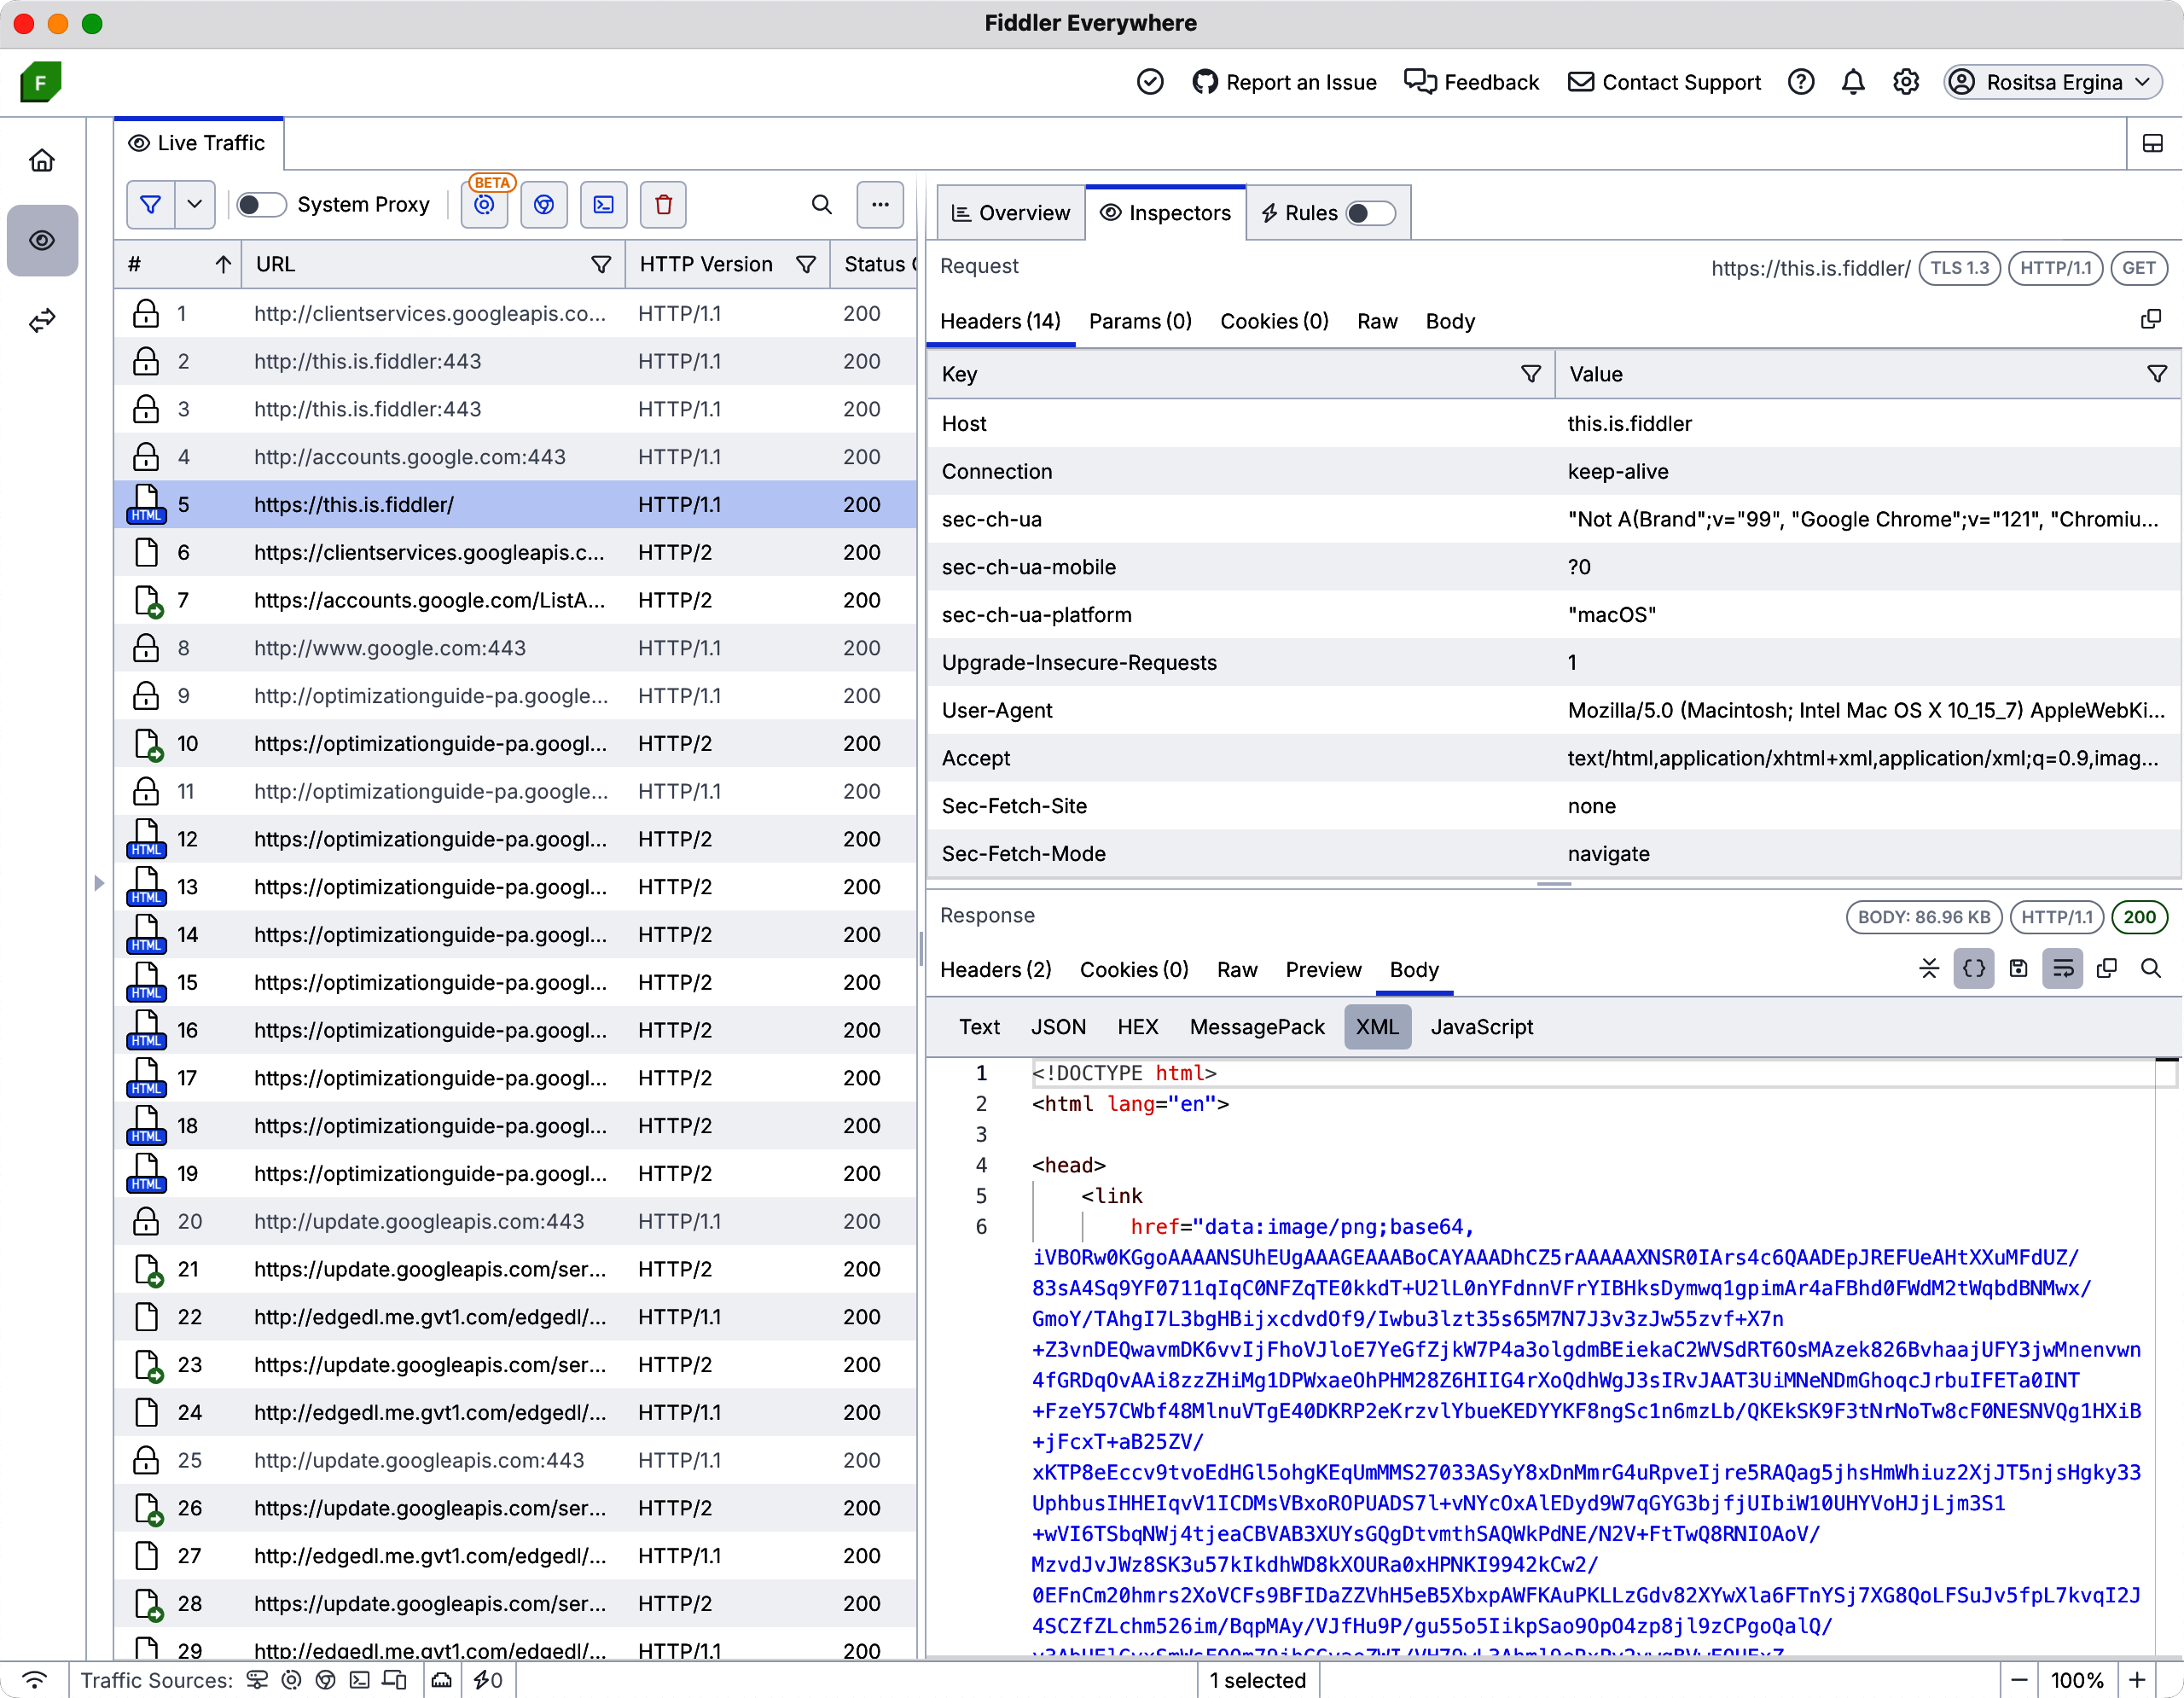Expand the collapsed side panel arrow
This screenshot has height=1698, width=2184.
(x=99, y=883)
